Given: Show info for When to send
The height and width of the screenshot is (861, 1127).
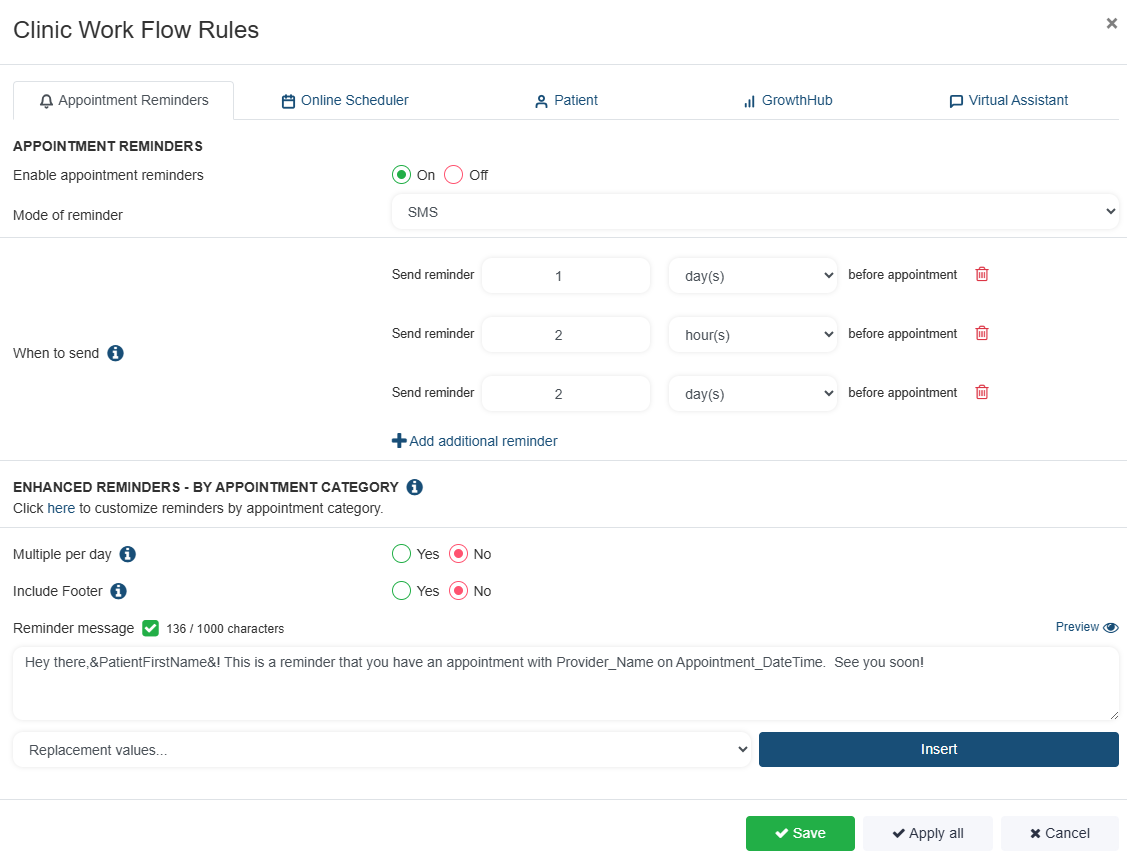Looking at the screenshot, I should point(115,353).
